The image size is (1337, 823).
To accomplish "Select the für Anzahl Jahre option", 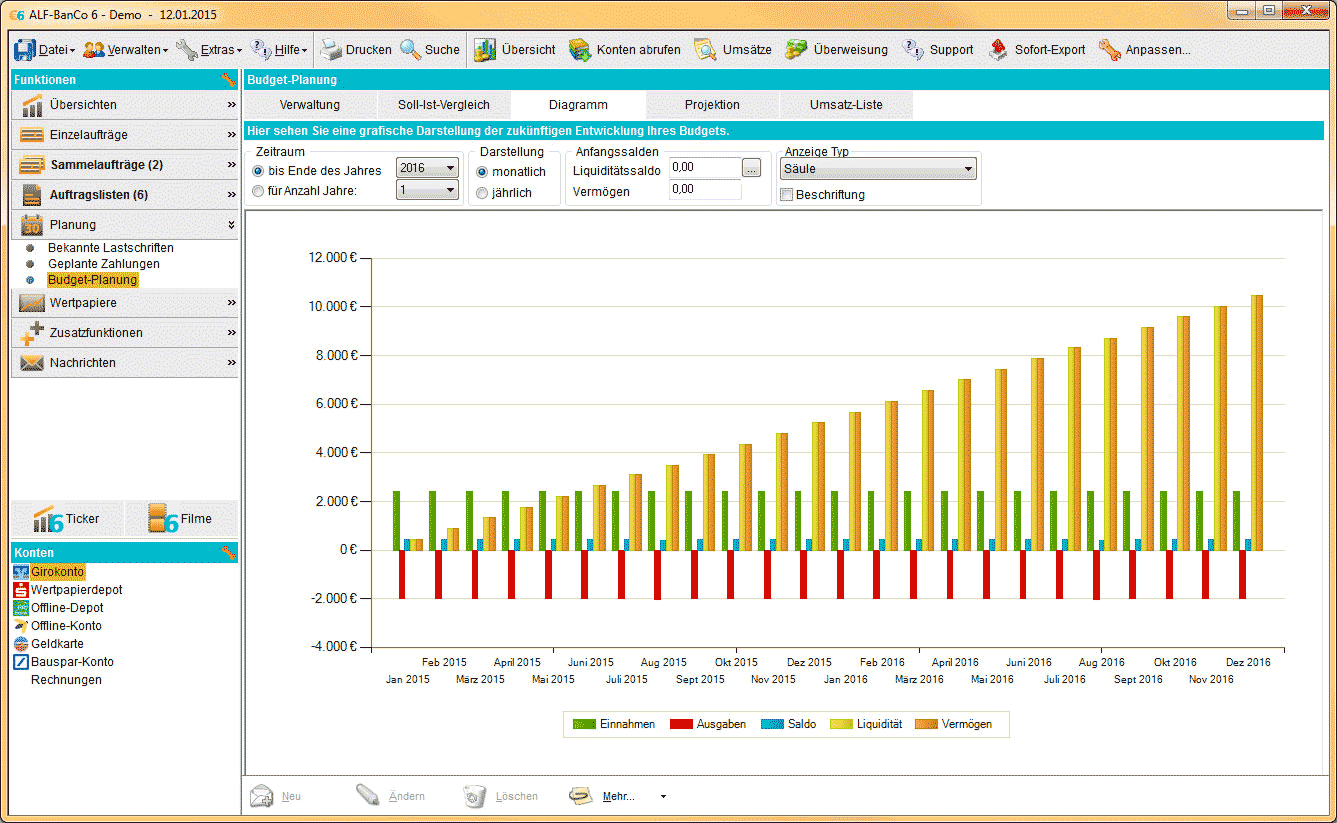I will (258, 190).
